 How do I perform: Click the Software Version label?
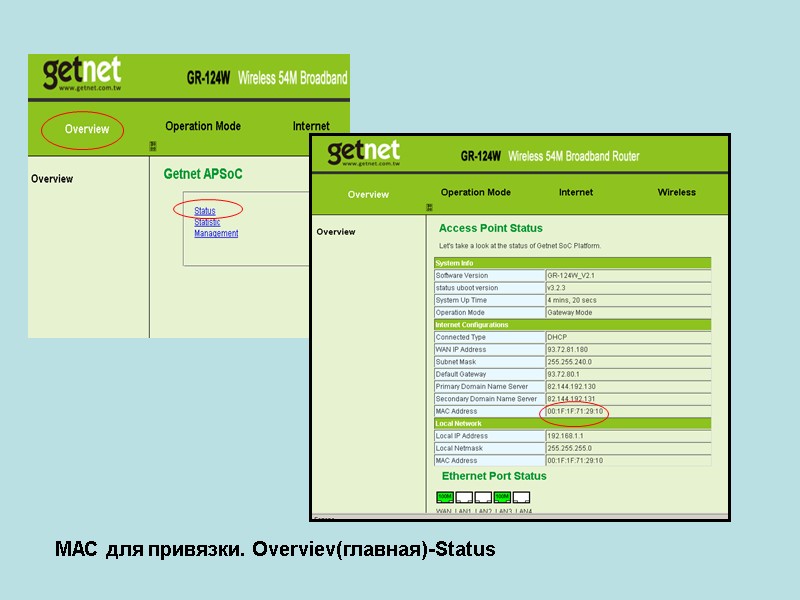[462, 276]
